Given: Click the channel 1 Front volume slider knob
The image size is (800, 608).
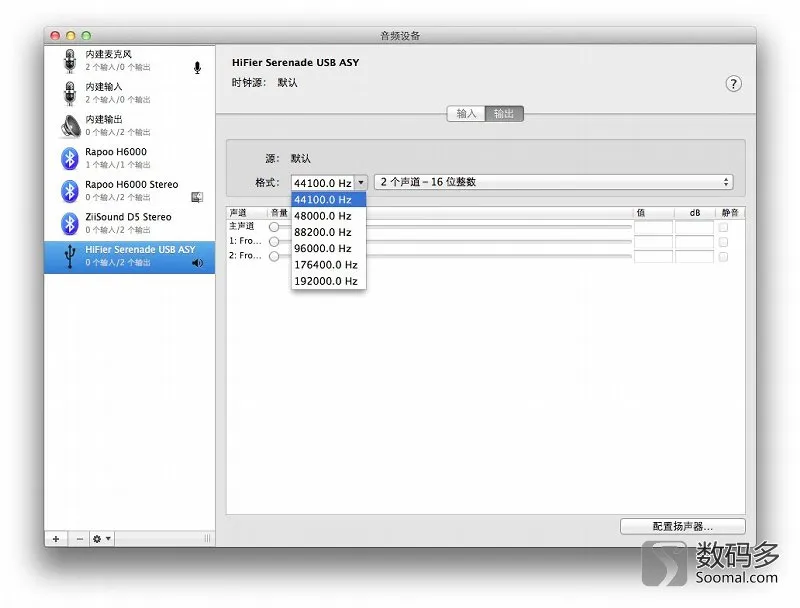Looking at the screenshot, I should coord(274,242).
